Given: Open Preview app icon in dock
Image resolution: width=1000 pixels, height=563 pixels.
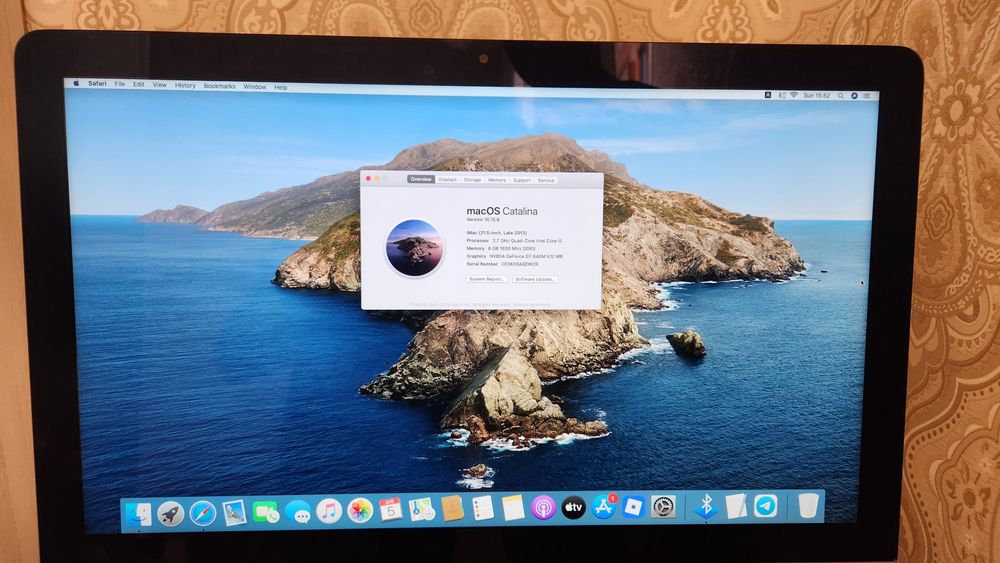Looking at the screenshot, I should pos(234,512).
